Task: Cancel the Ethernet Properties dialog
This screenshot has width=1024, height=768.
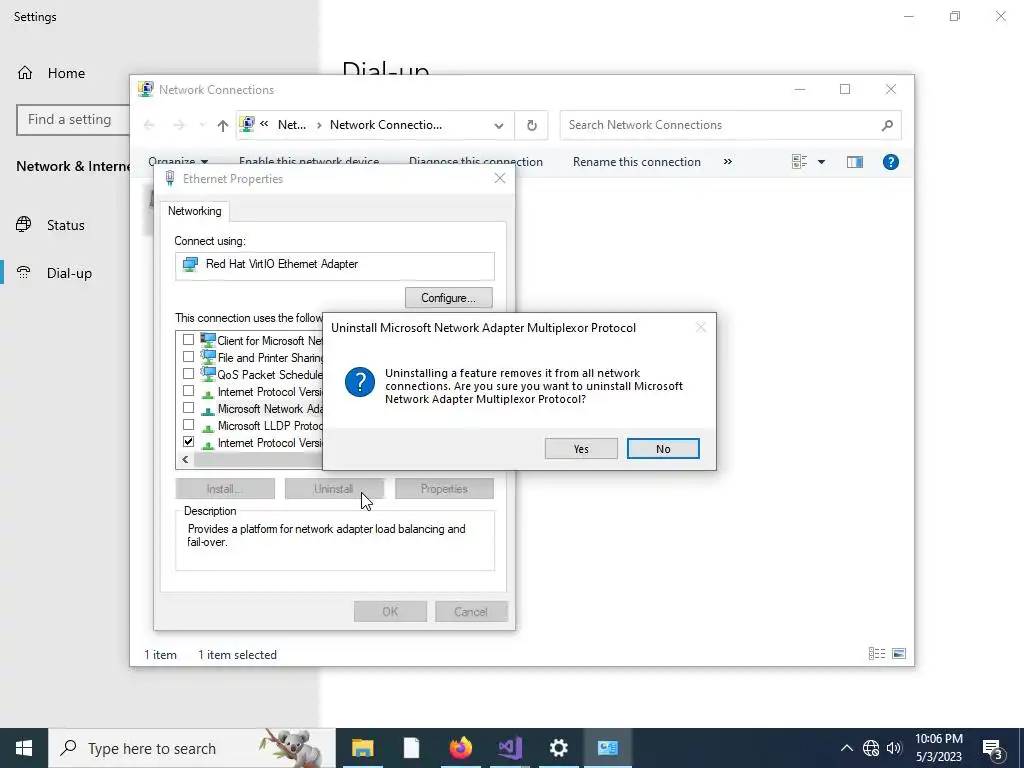Action: pos(471,611)
